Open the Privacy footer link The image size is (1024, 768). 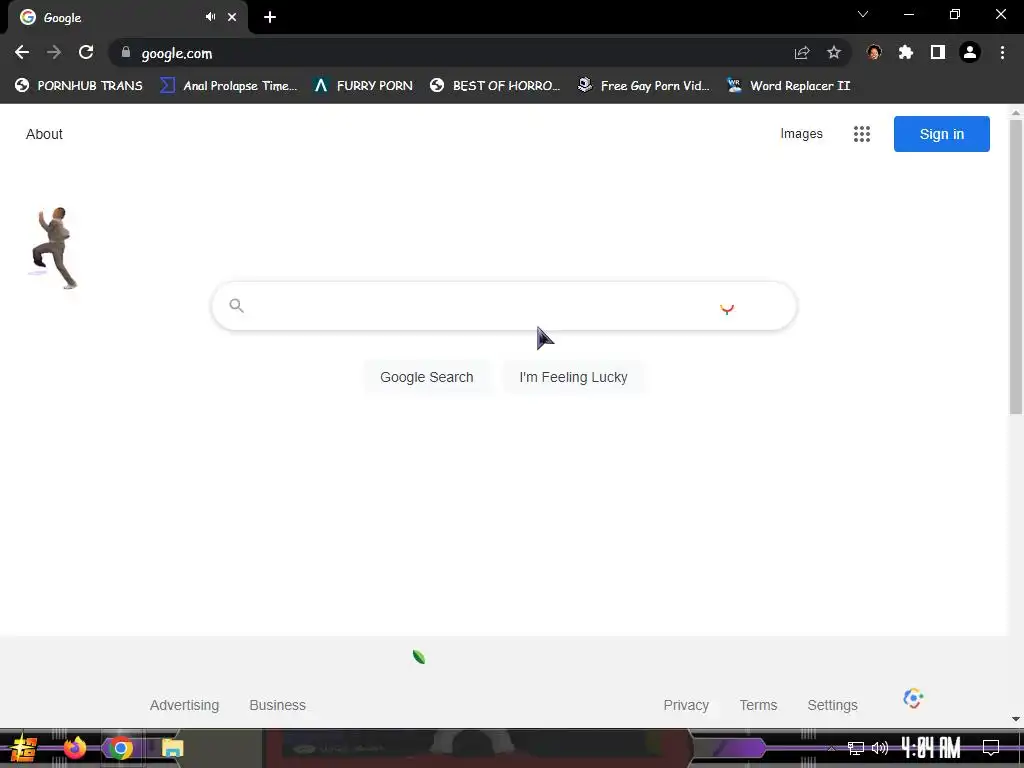[686, 705]
